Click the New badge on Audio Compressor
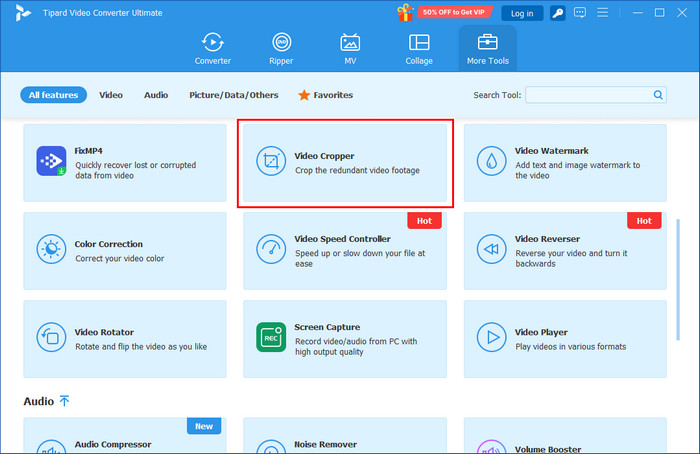The image size is (700, 454). tap(204, 426)
